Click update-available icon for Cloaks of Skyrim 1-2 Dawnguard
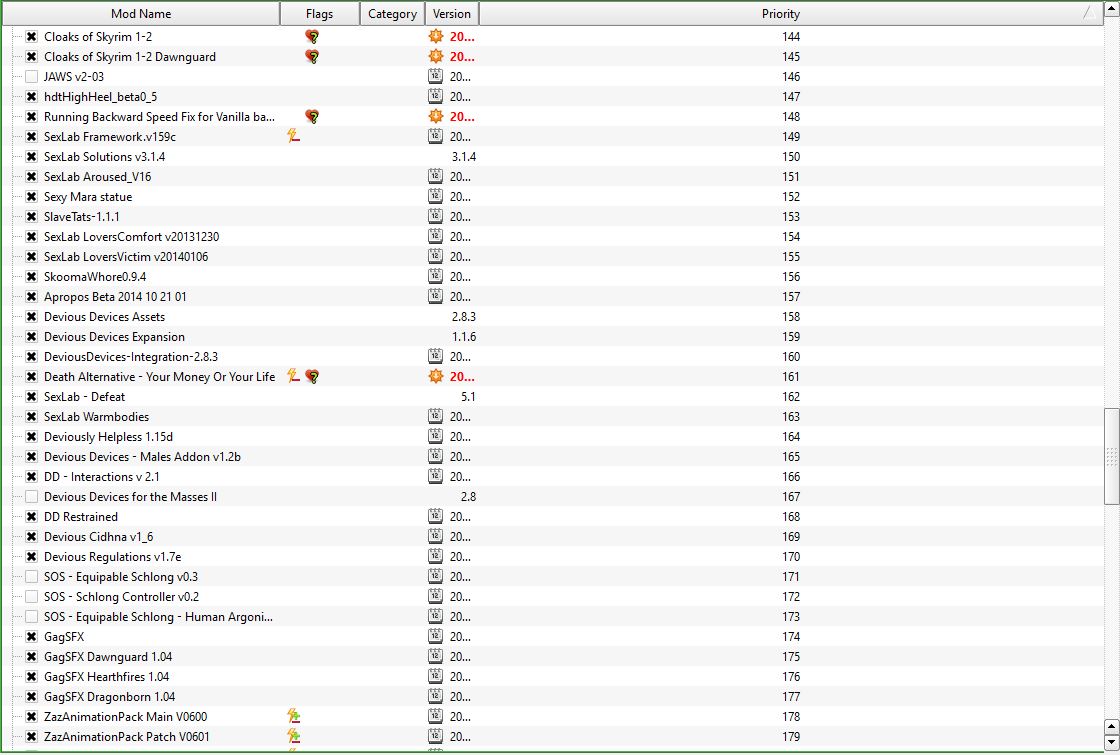The height and width of the screenshot is (755, 1120). (435, 57)
